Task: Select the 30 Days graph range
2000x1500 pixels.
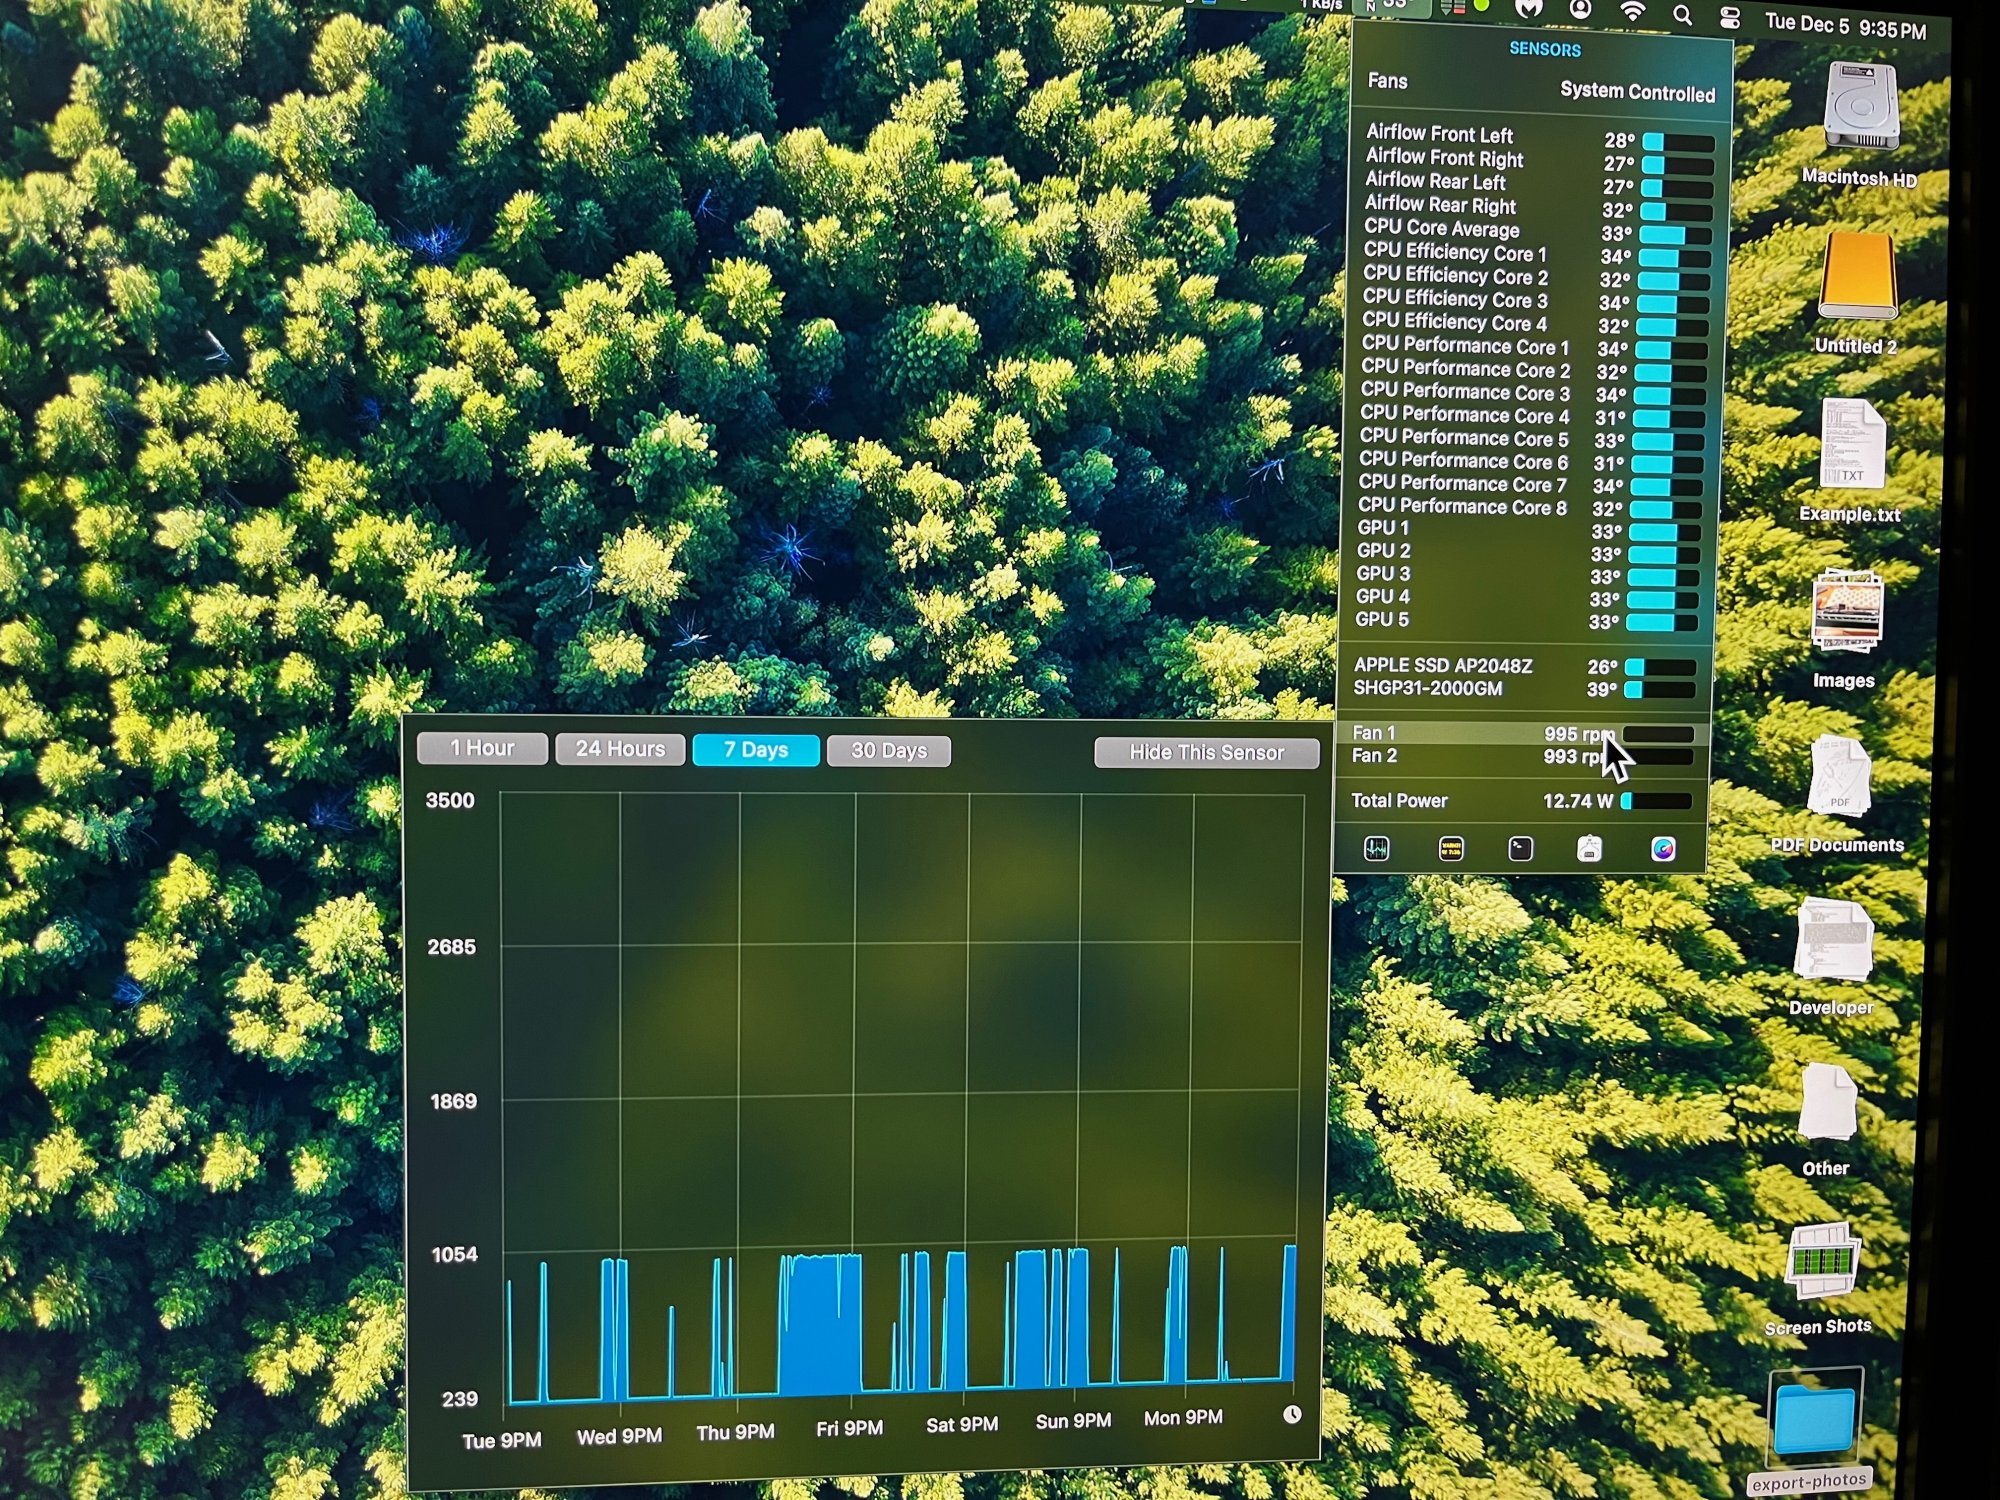Action: (889, 750)
